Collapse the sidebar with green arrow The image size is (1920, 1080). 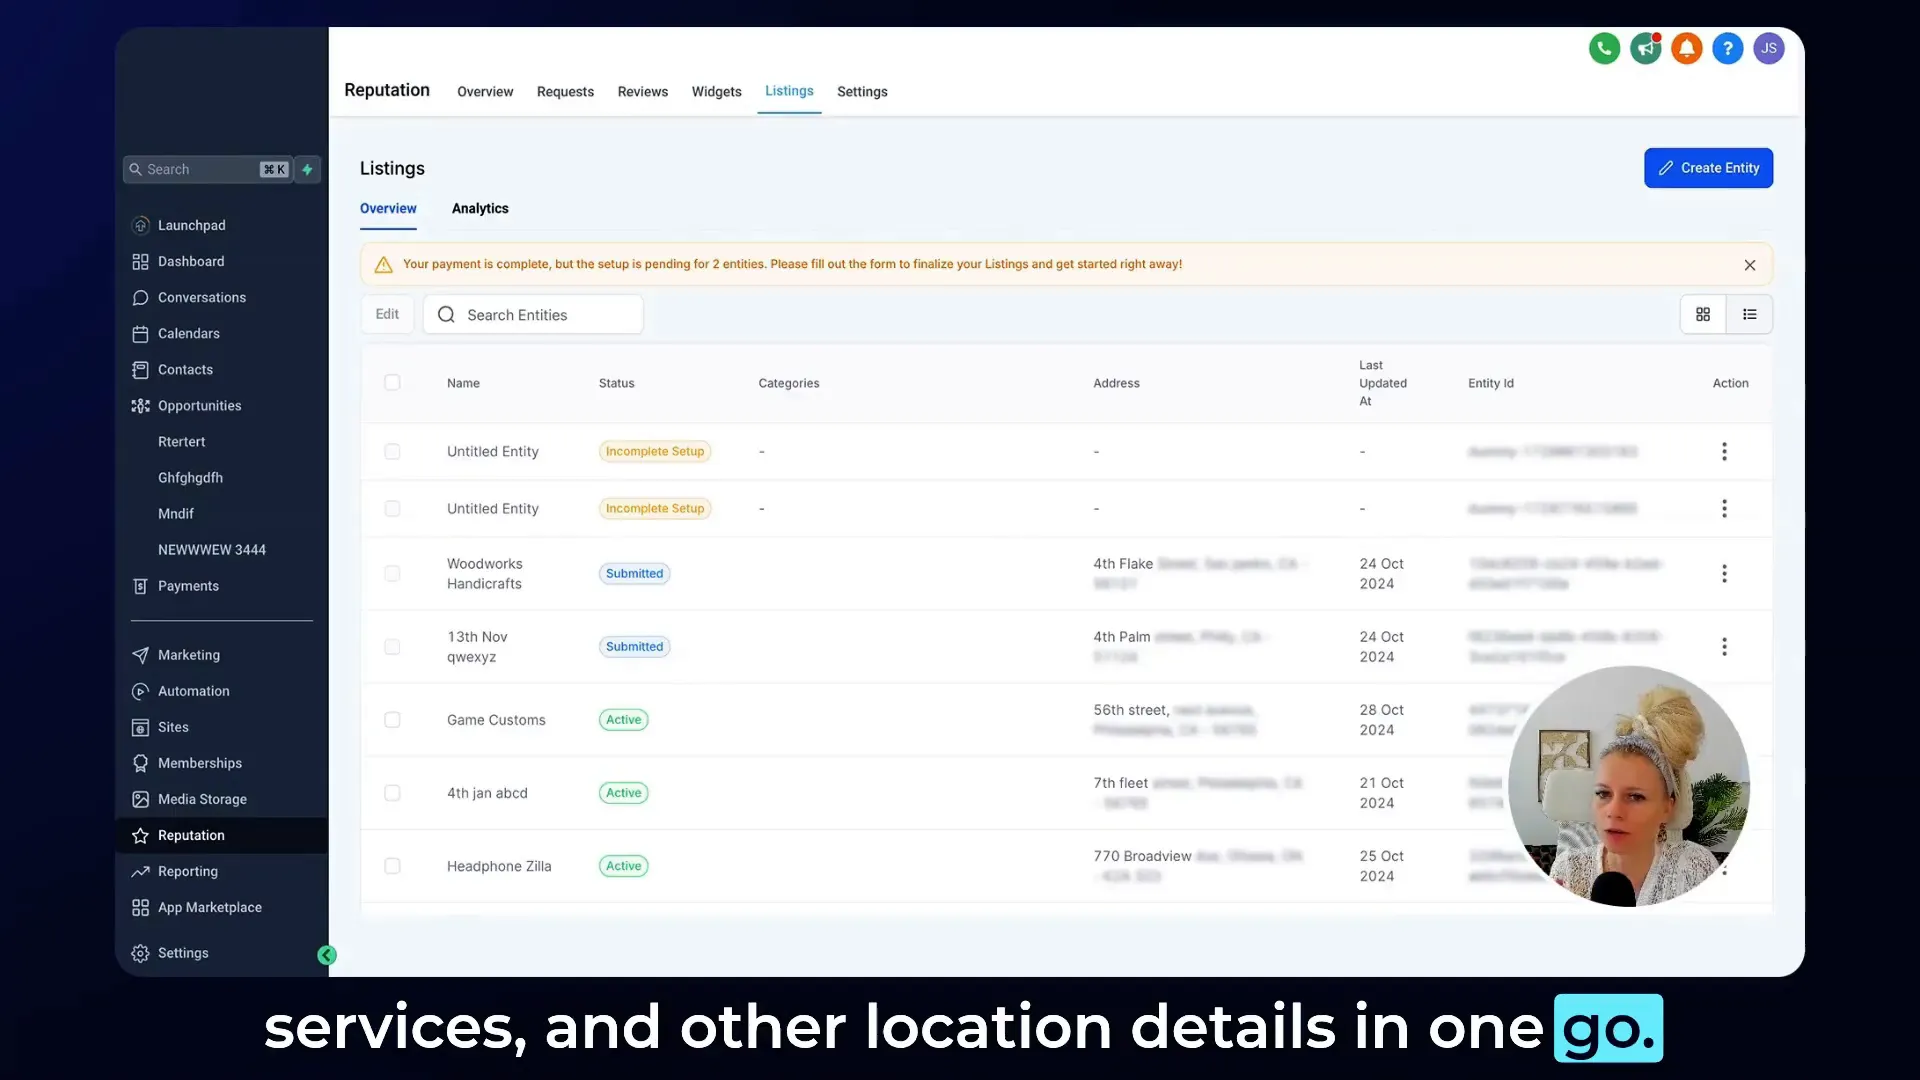point(326,955)
